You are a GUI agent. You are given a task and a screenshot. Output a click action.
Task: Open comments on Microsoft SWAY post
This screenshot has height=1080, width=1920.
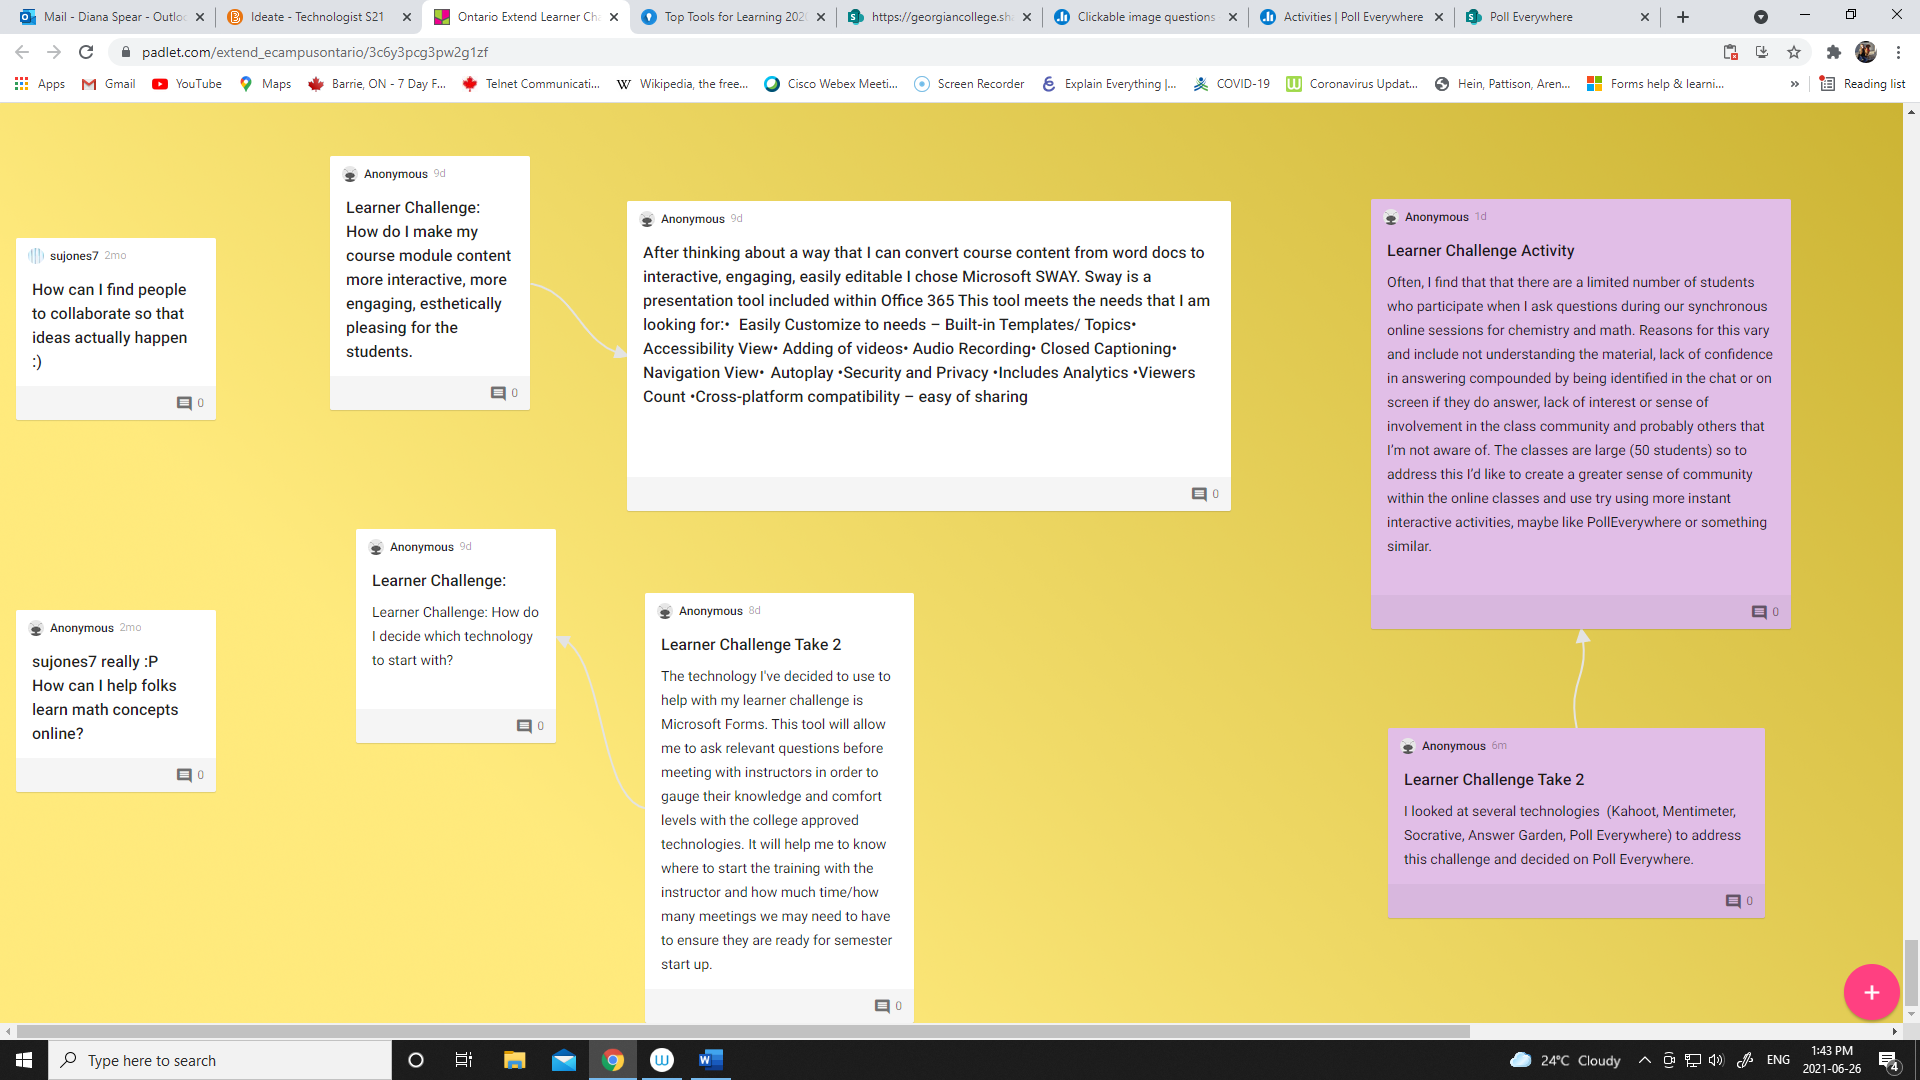click(1205, 494)
